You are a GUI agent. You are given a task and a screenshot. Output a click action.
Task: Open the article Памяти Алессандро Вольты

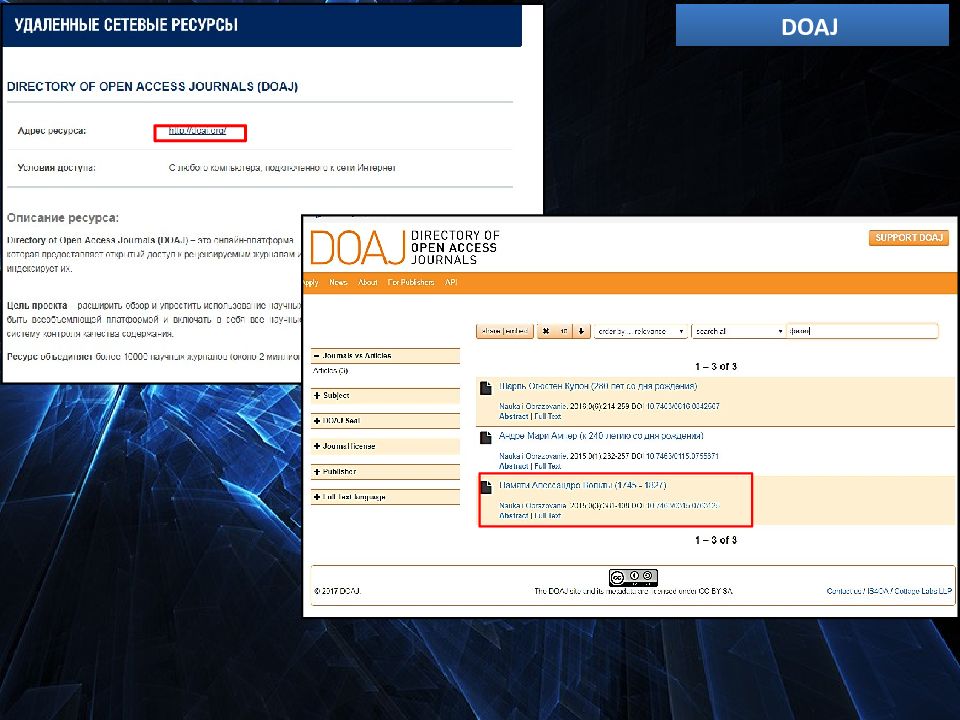tap(582, 486)
